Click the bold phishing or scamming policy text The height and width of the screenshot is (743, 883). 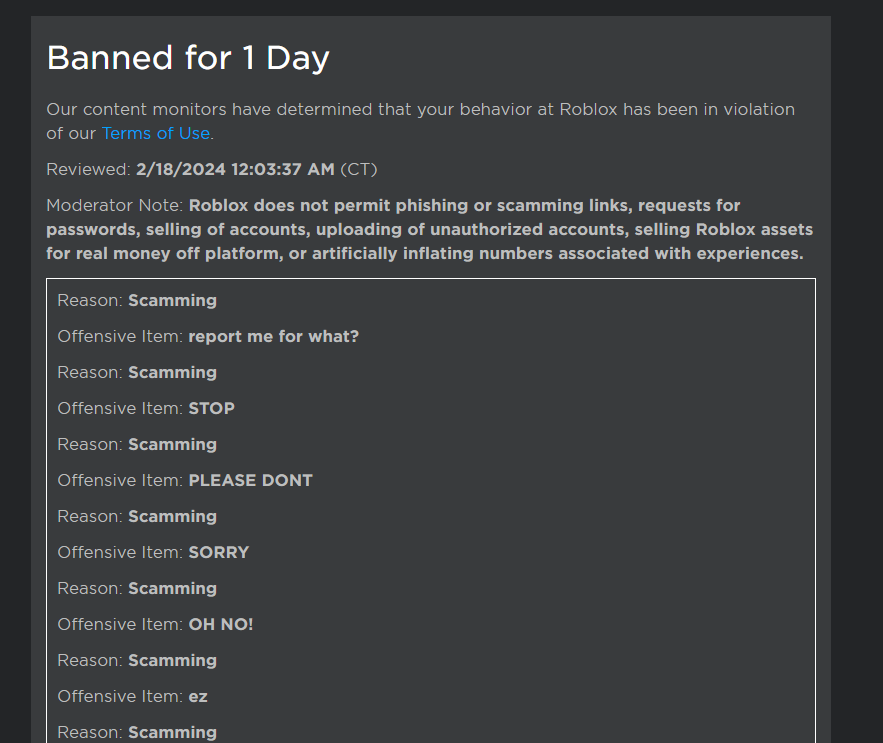430,230
